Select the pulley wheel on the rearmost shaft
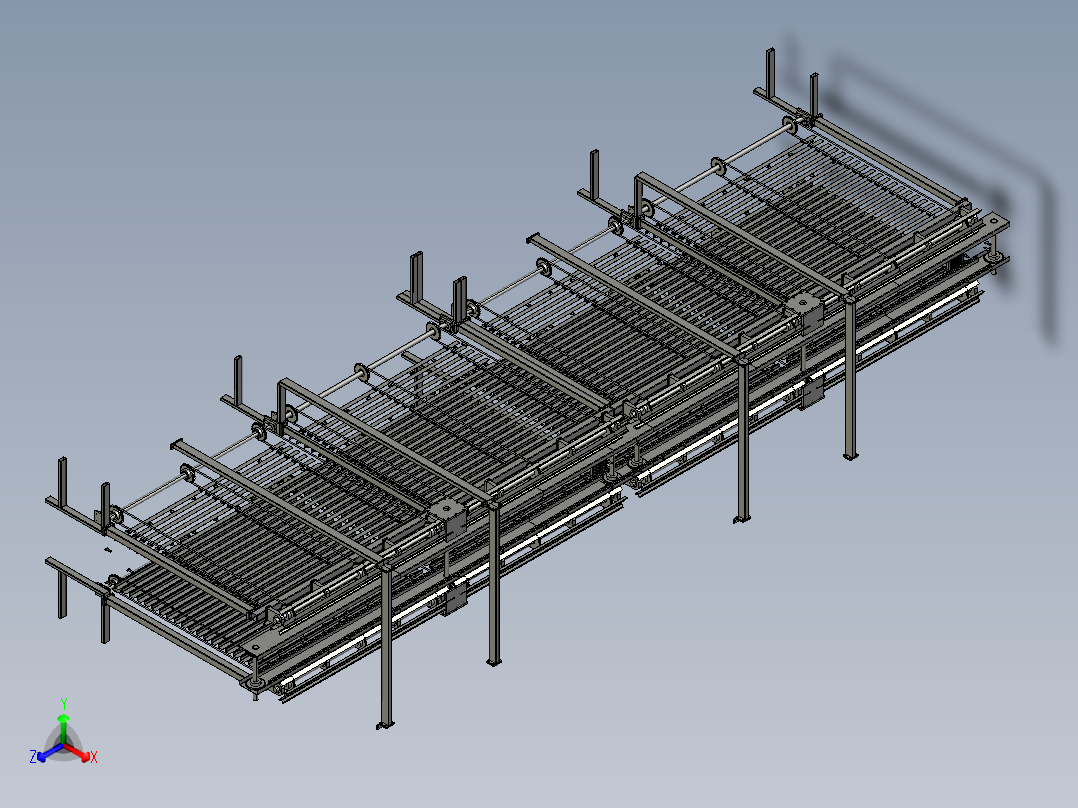Viewport: 1078px width, 808px height. [x=792, y=125]
